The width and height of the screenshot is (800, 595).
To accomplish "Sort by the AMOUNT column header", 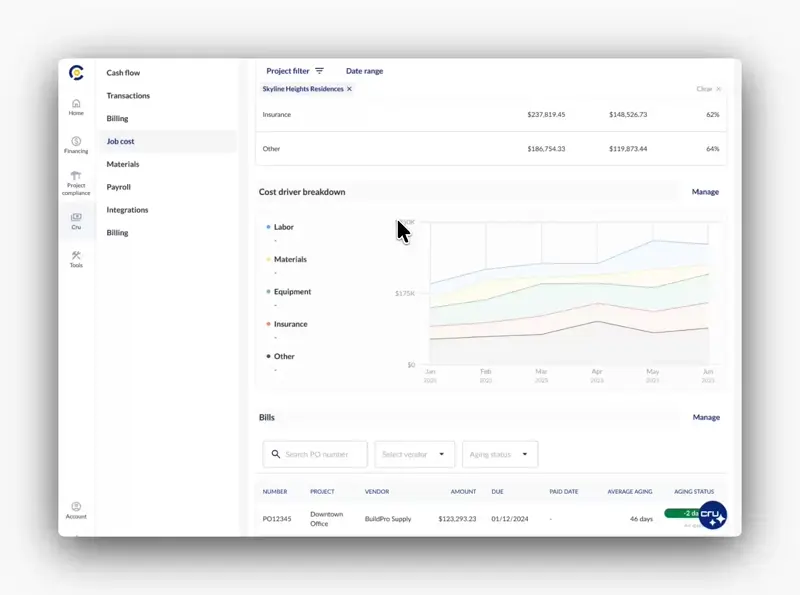I will (x=463, y=491).
